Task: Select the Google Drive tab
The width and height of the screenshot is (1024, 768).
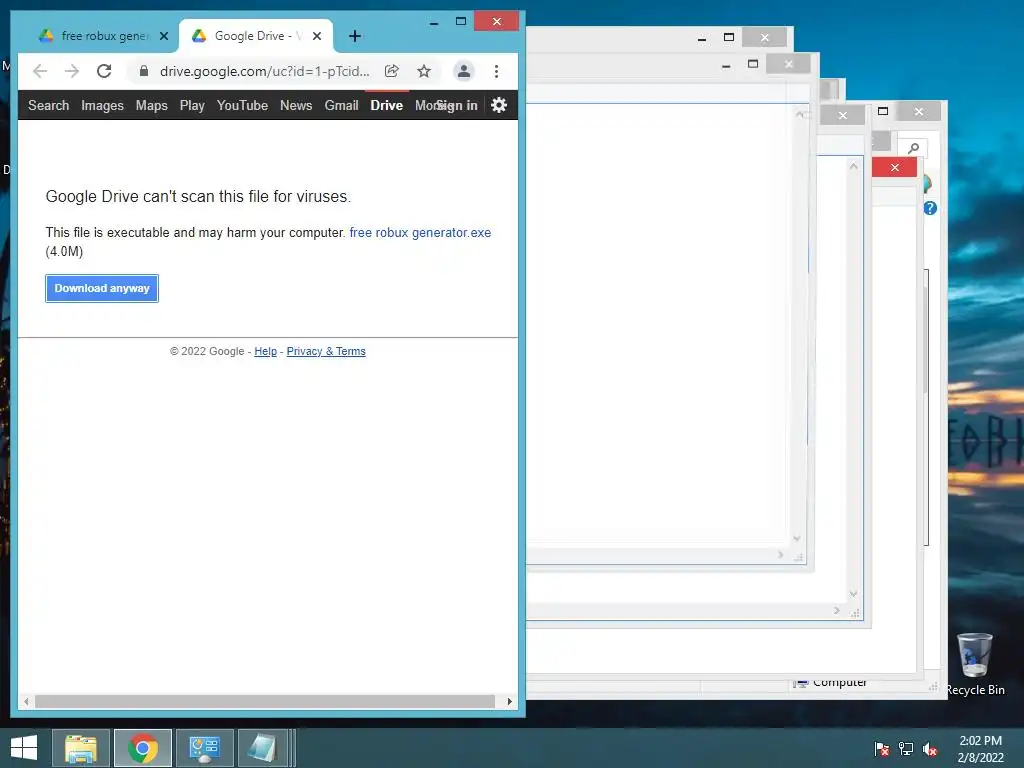Action: tap(256, 36)
